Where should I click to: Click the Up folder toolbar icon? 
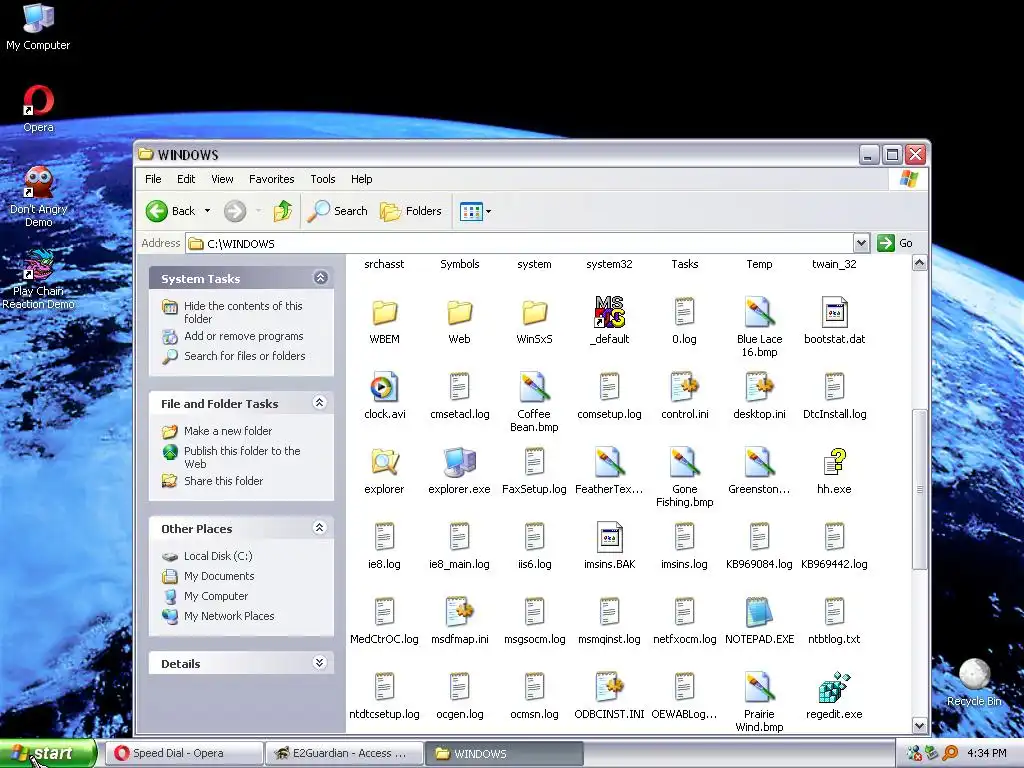pos(283,211)
